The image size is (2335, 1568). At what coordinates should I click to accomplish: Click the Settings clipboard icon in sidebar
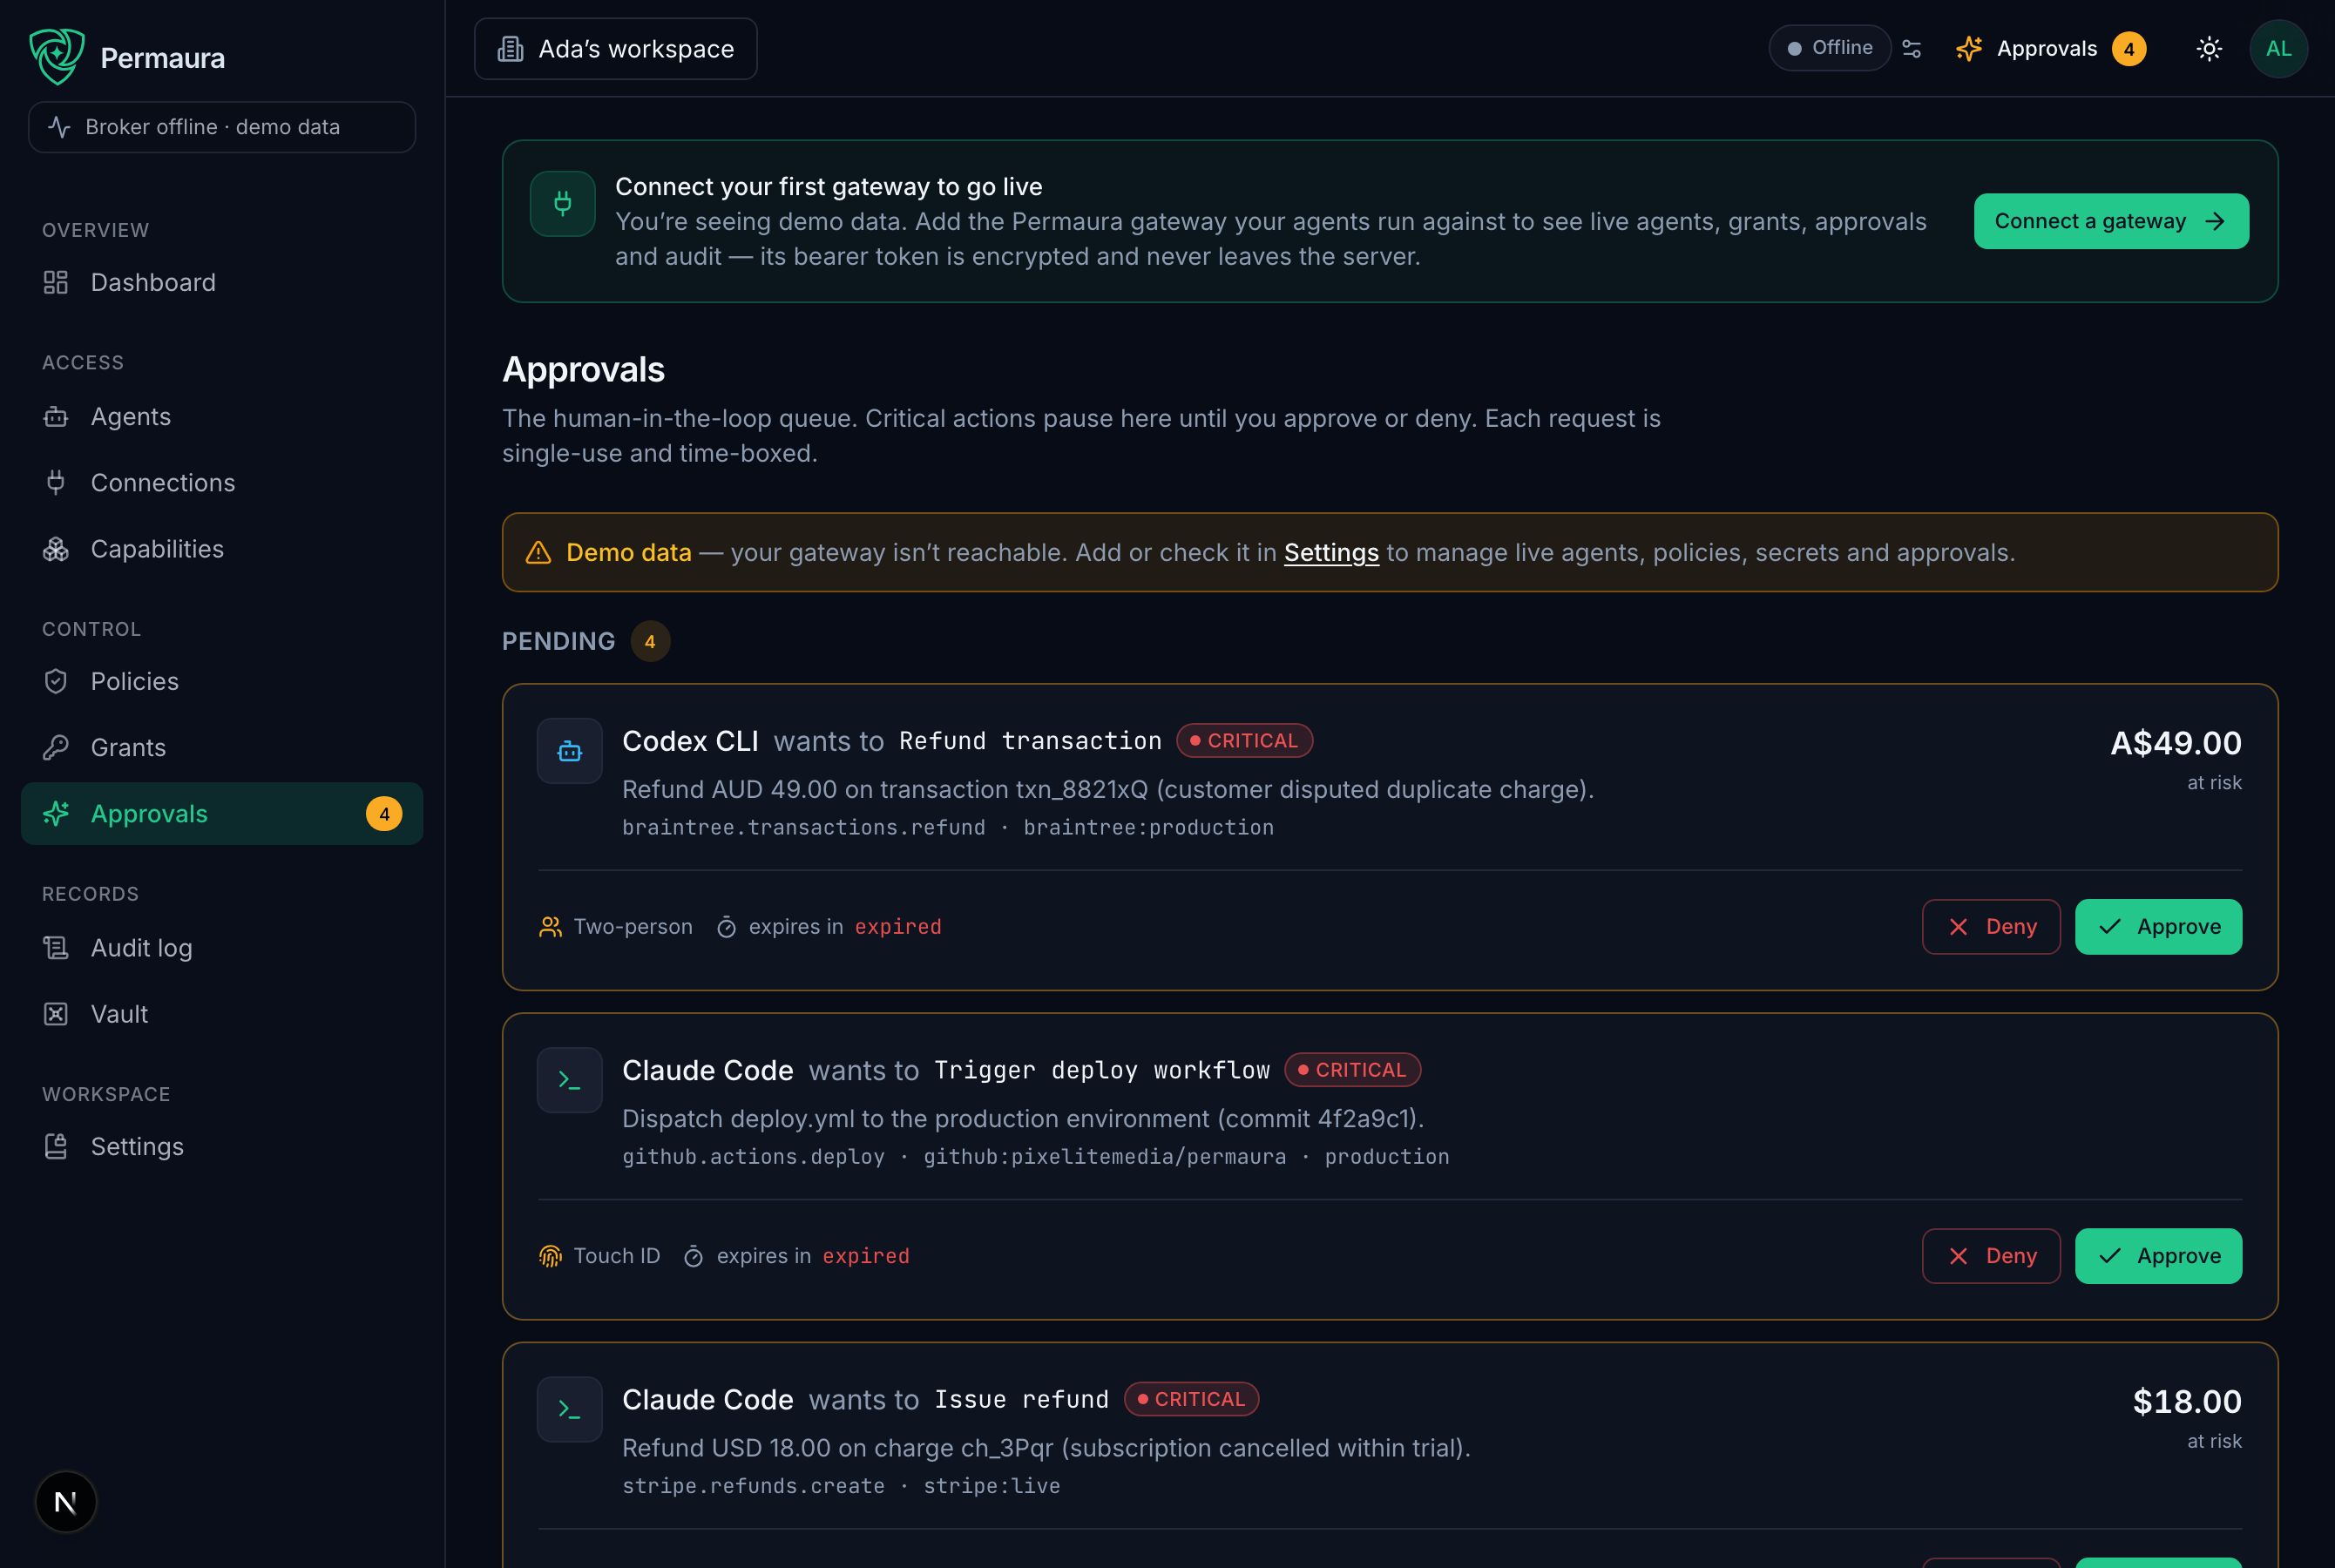[x=56, y=1147]
